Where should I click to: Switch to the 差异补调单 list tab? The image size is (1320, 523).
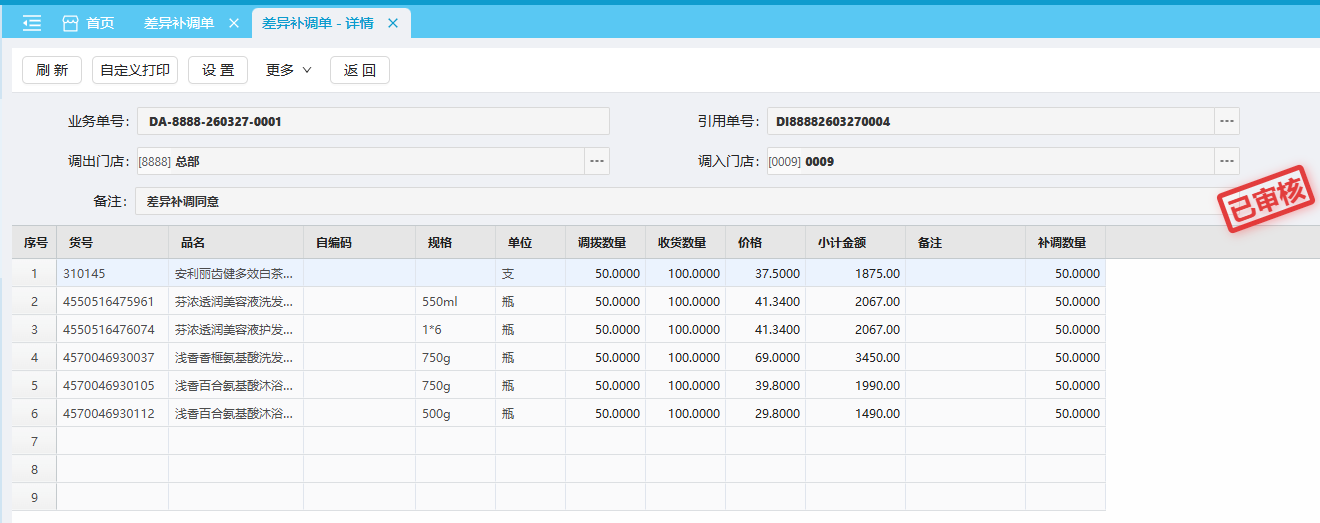tap(178, 23)
